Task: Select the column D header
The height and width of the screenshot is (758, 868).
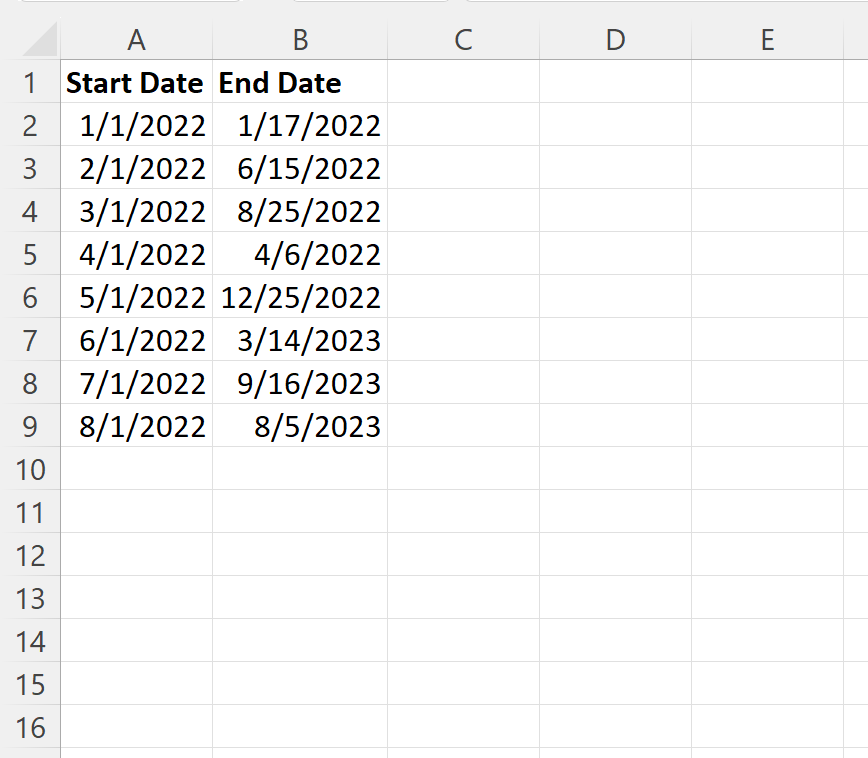Action: click(615, 40)
